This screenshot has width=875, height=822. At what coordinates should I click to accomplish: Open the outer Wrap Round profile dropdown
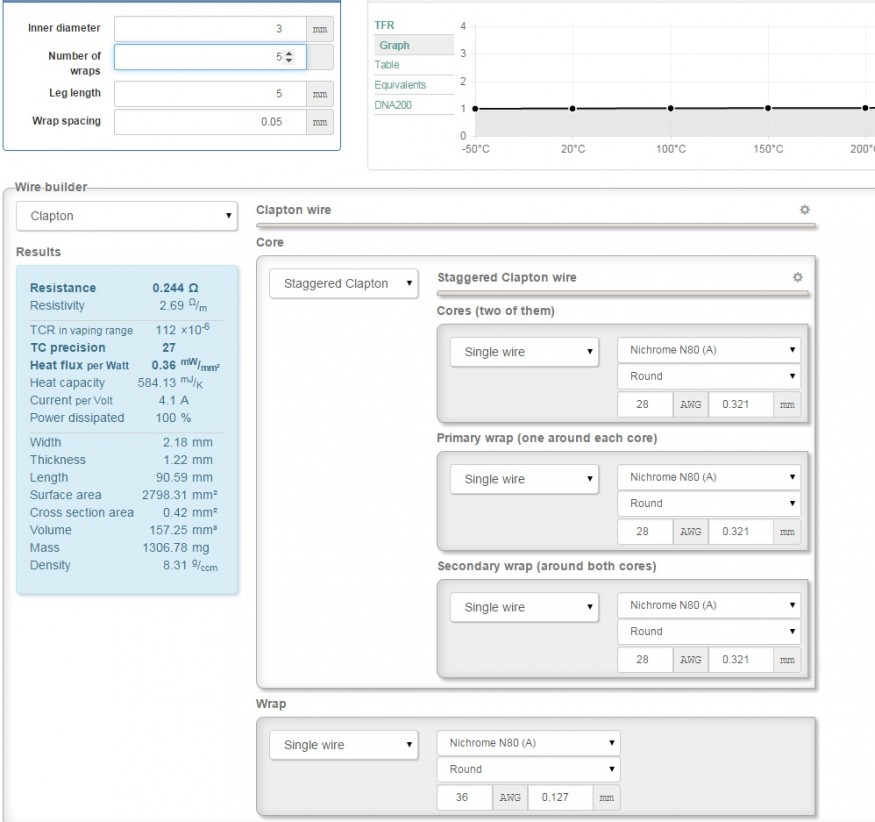pos(528,769)
